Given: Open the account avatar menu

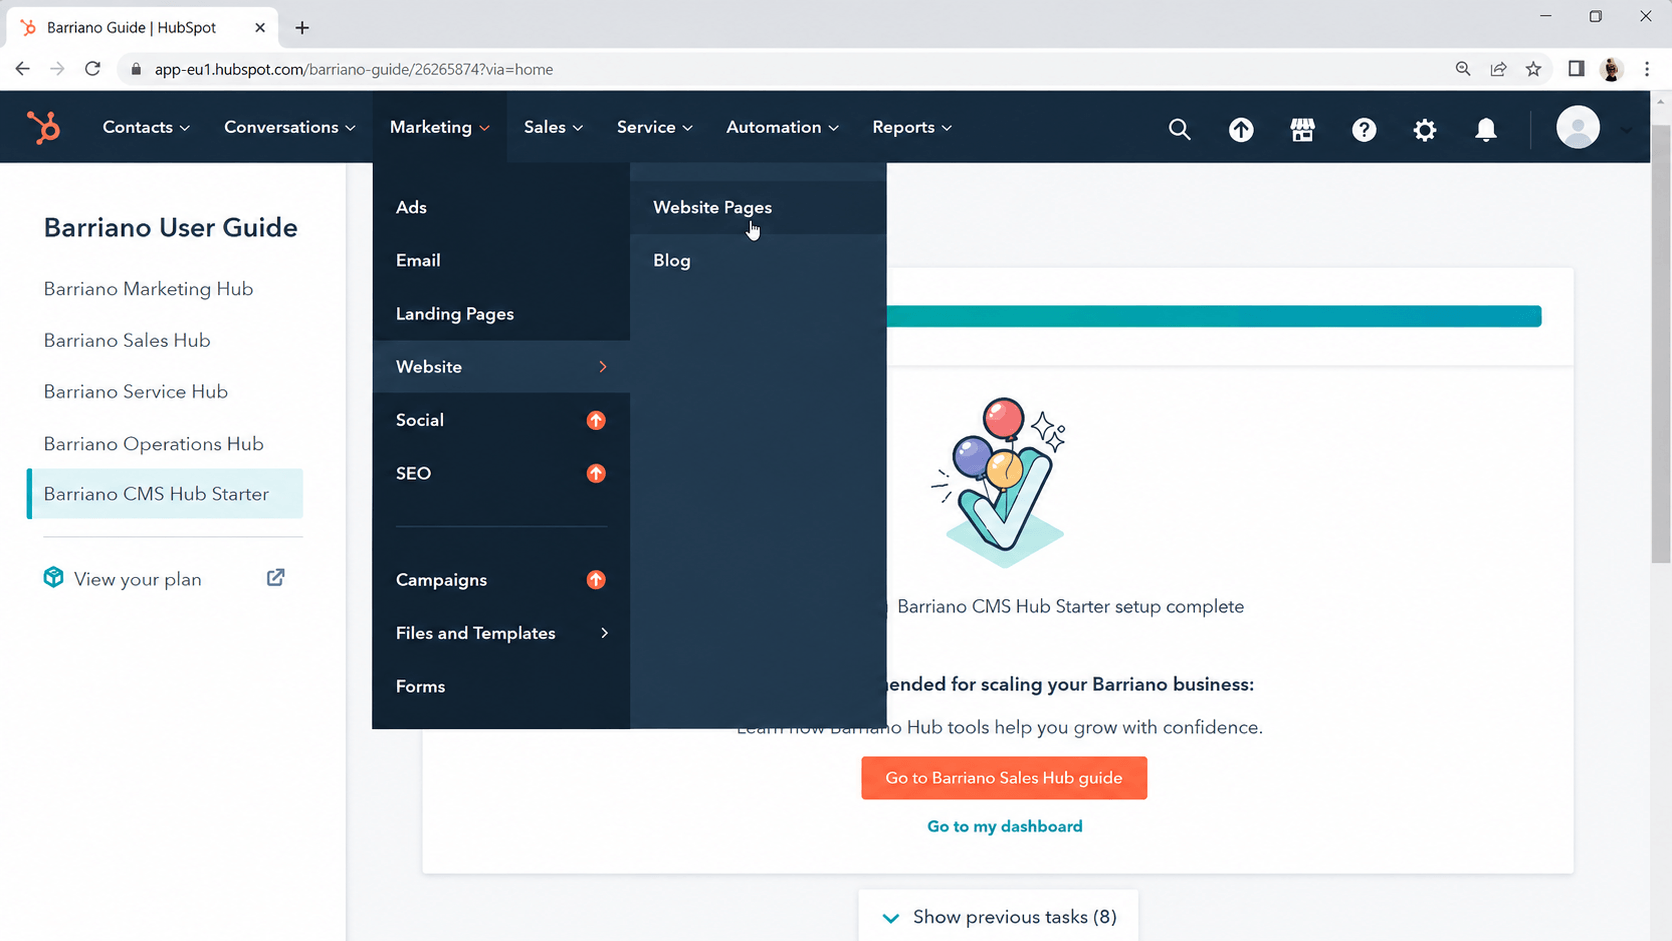Looking at the screenshot, I should (1578, 128).
